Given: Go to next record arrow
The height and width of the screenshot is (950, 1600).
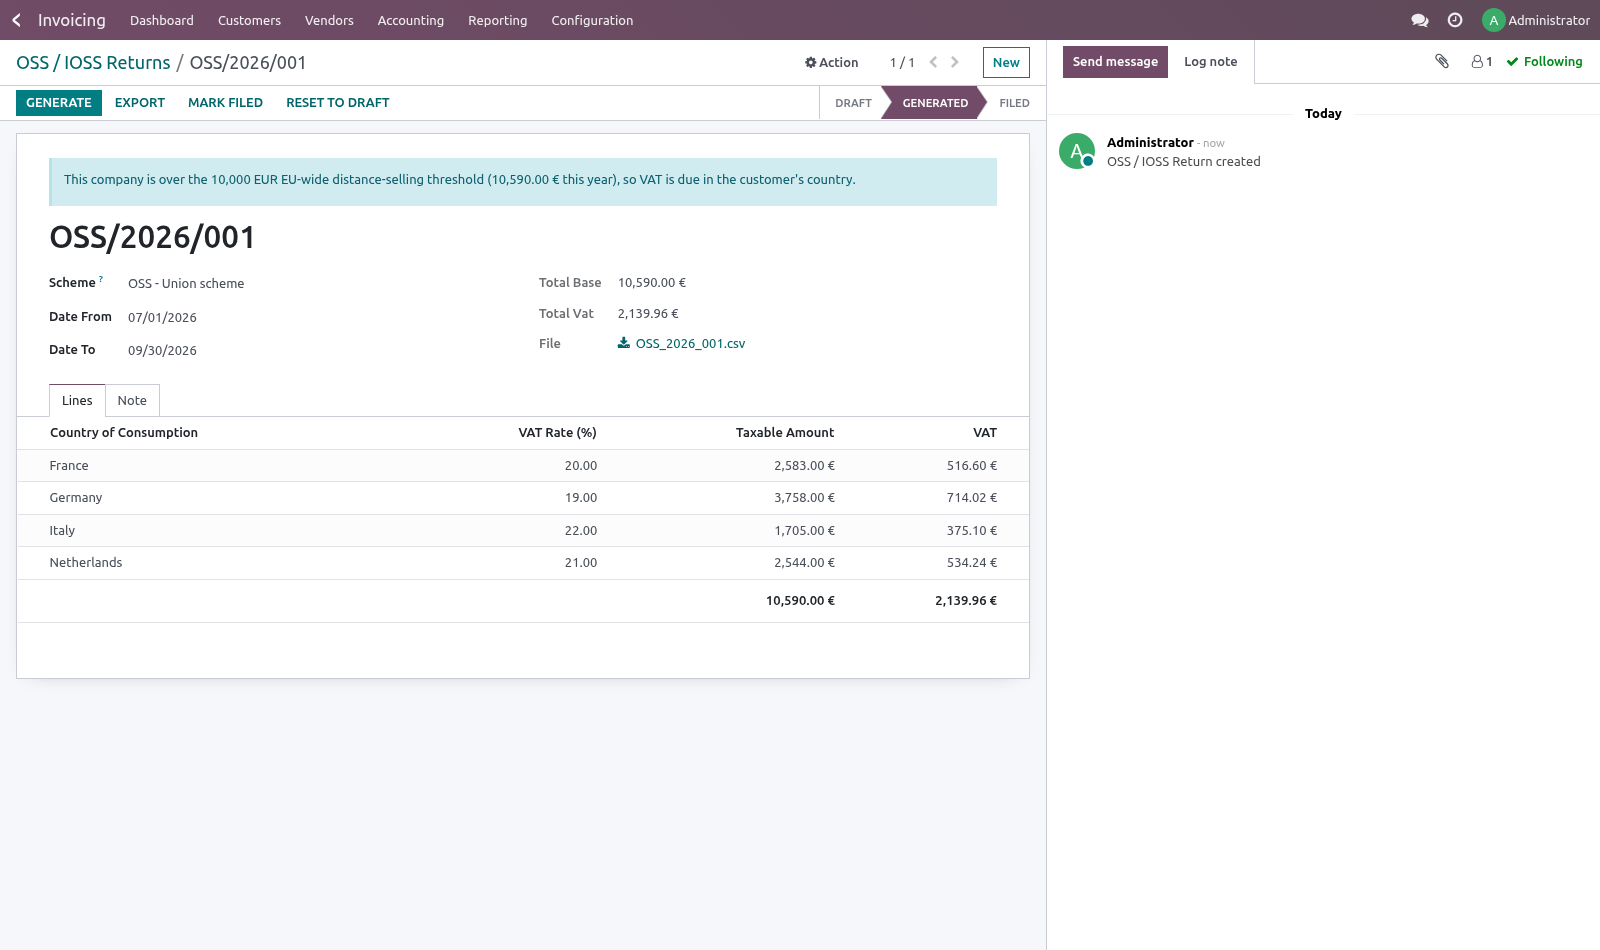Looking at the screenshot, I should point(955,62).
